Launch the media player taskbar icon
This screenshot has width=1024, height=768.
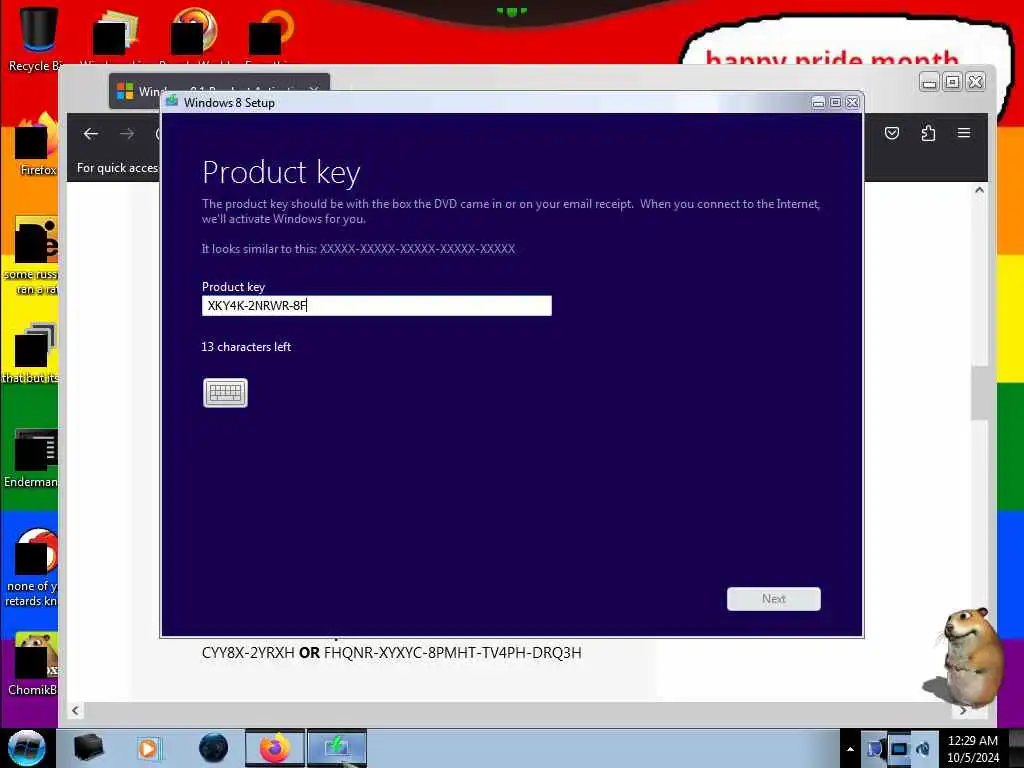tap(148, 748)
